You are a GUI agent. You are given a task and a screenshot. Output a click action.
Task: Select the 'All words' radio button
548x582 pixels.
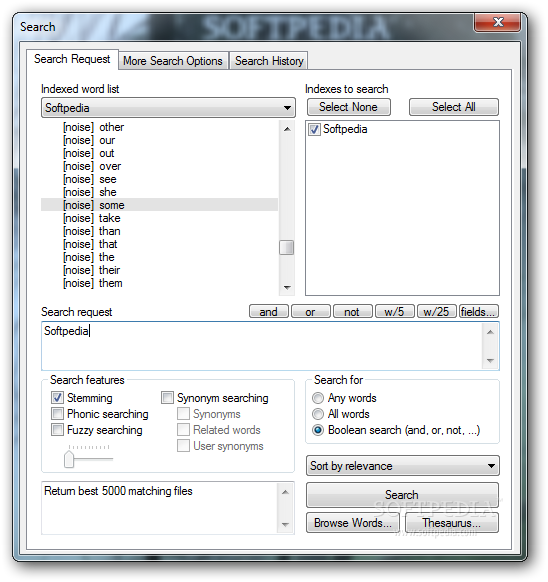[x=318, y=414]
